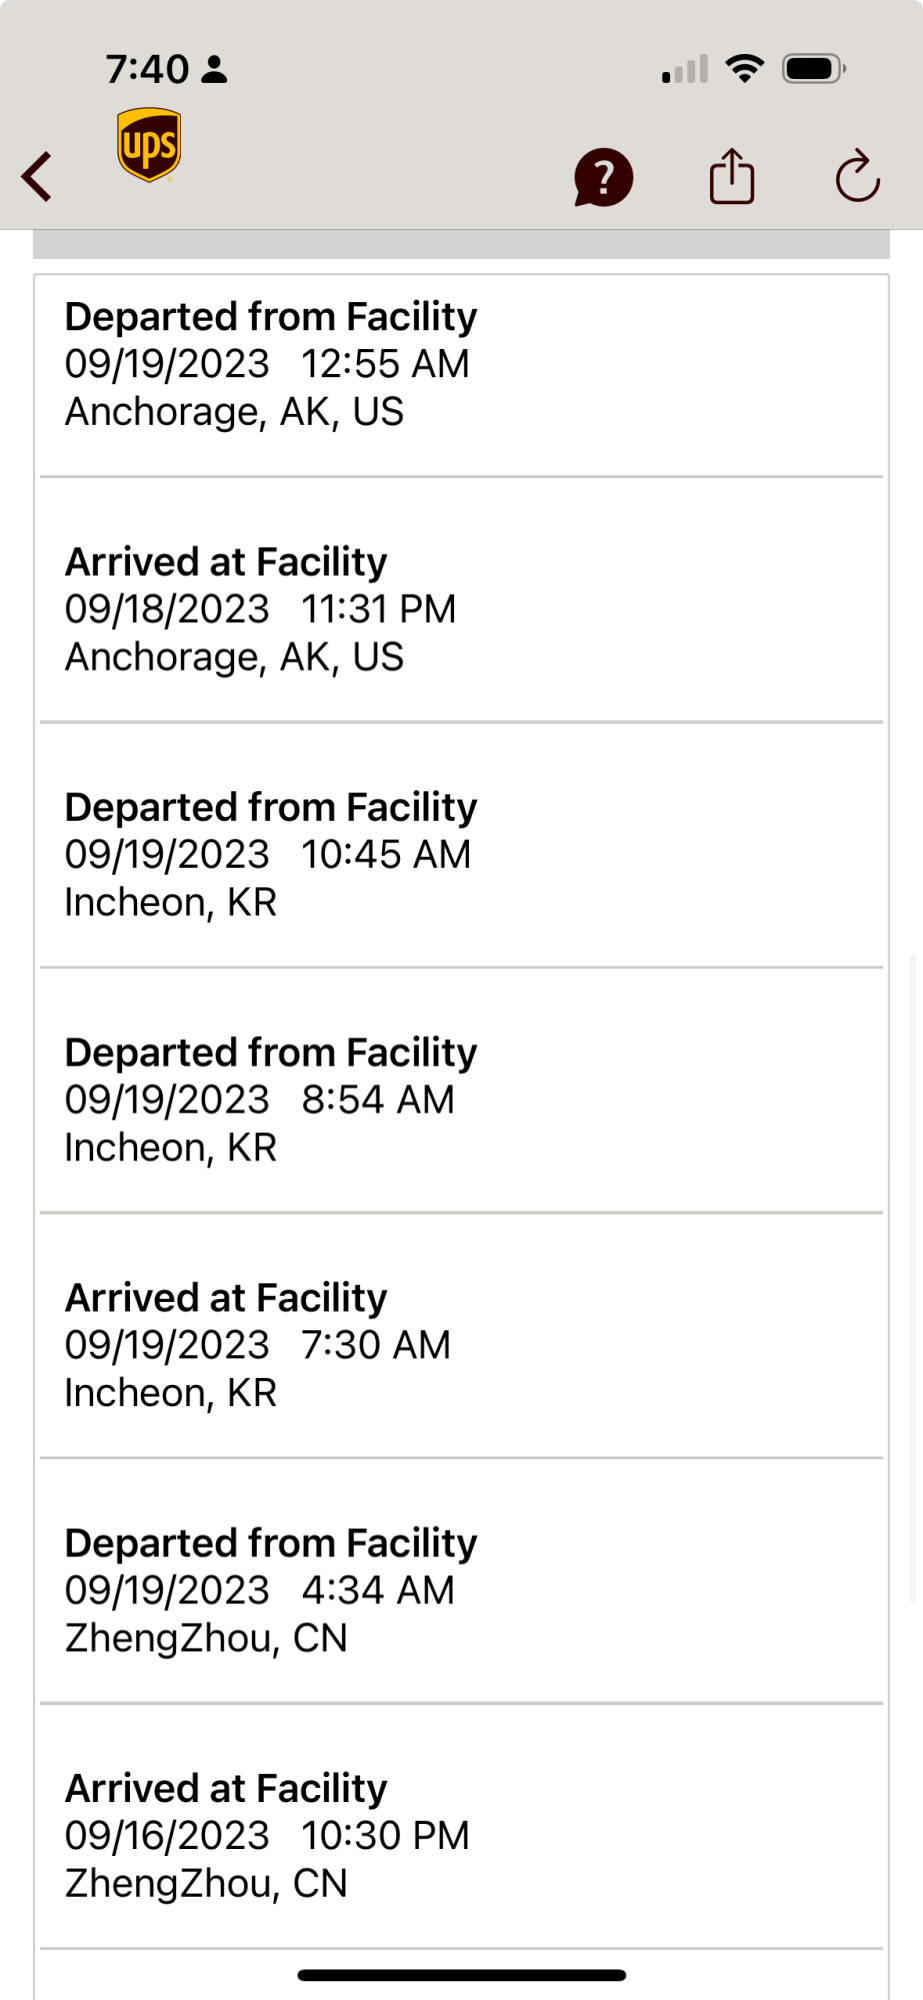This screenshot has width=923, height=2000.
Task: Select Incheon departure at 8:54 AM entry
Action: [461, 1099]
